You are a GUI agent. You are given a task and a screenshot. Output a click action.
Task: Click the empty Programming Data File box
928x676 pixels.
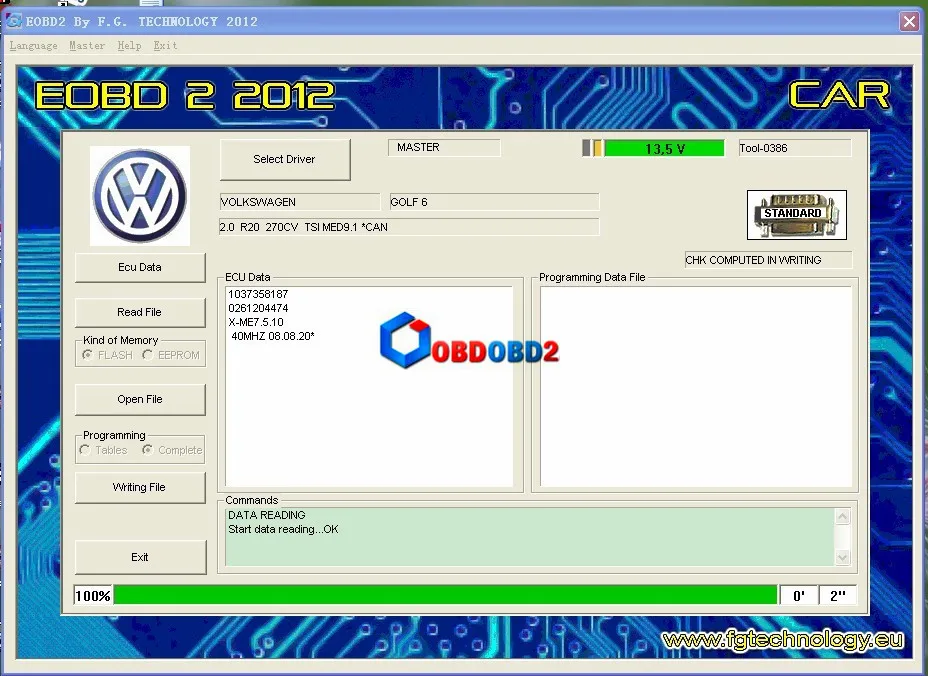point(696,387)
